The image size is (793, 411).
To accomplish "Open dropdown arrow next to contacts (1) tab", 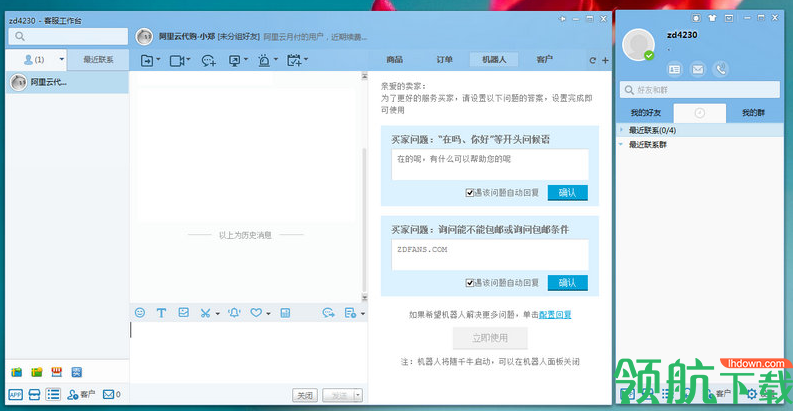I will [x=62, y=60].
